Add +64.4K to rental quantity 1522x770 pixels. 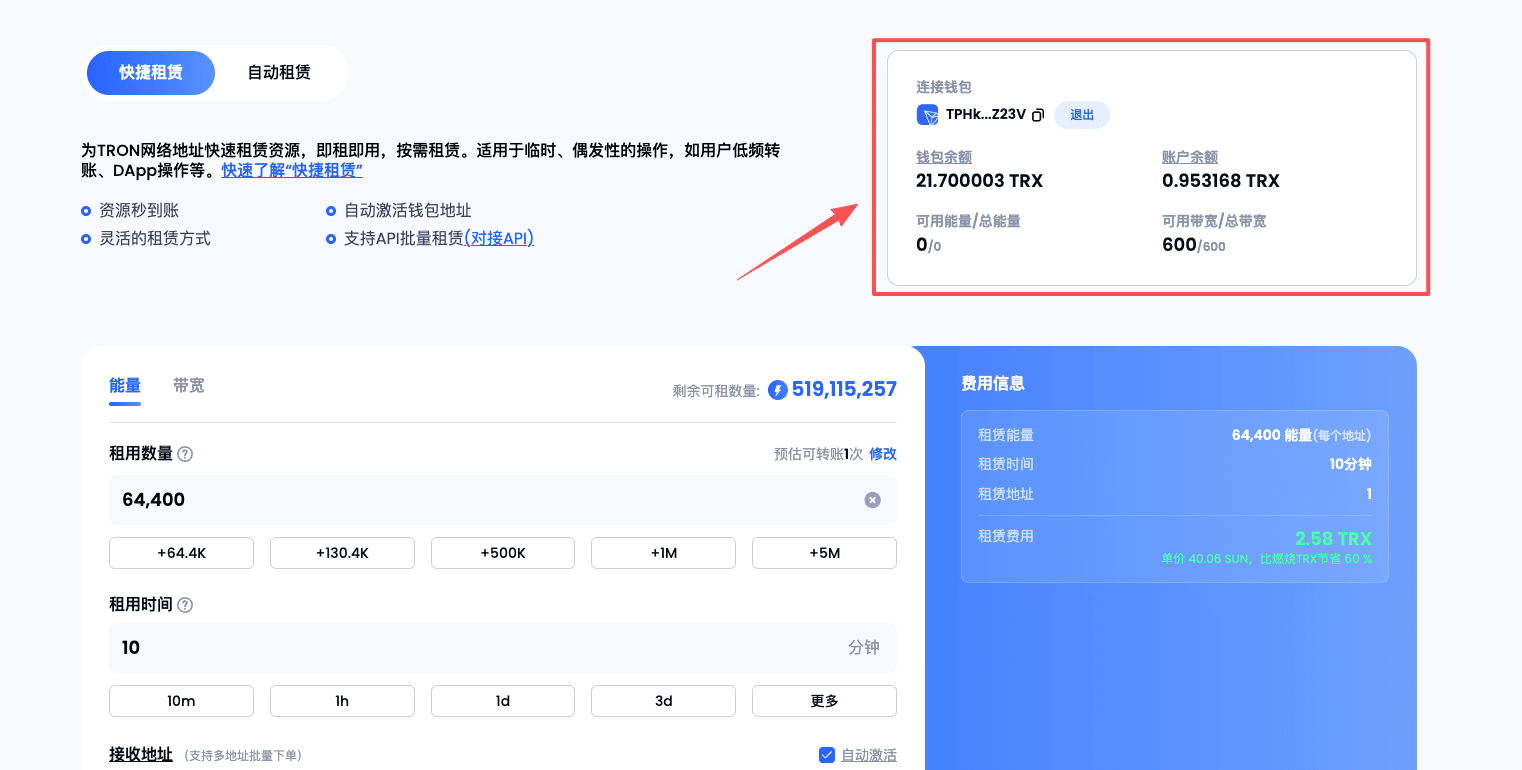[x=181, y=553]
